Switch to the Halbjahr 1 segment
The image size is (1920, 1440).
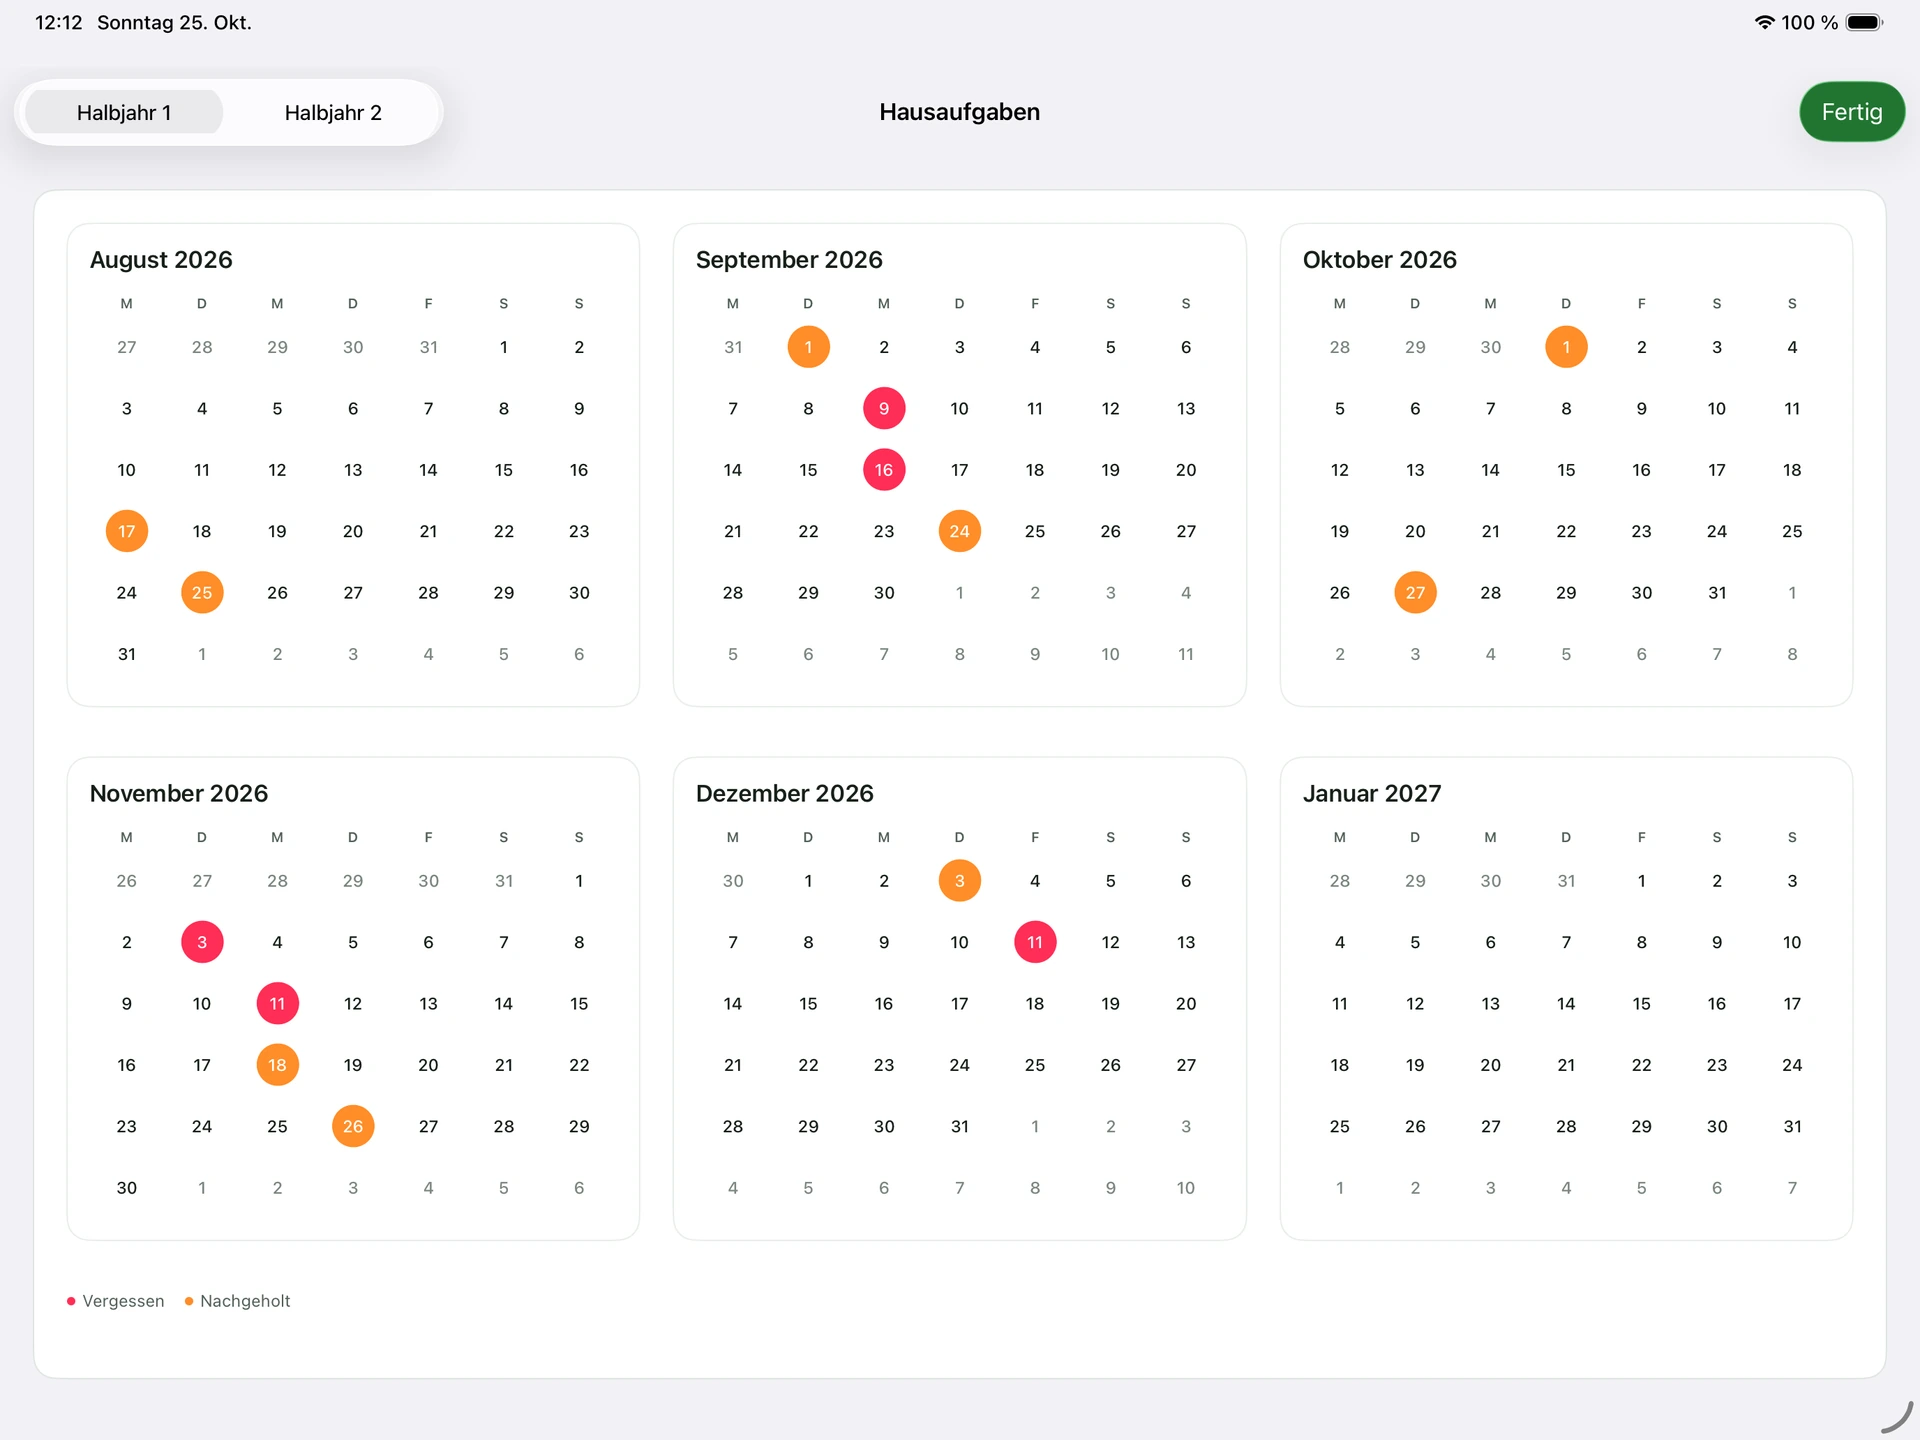click(124, 112)
